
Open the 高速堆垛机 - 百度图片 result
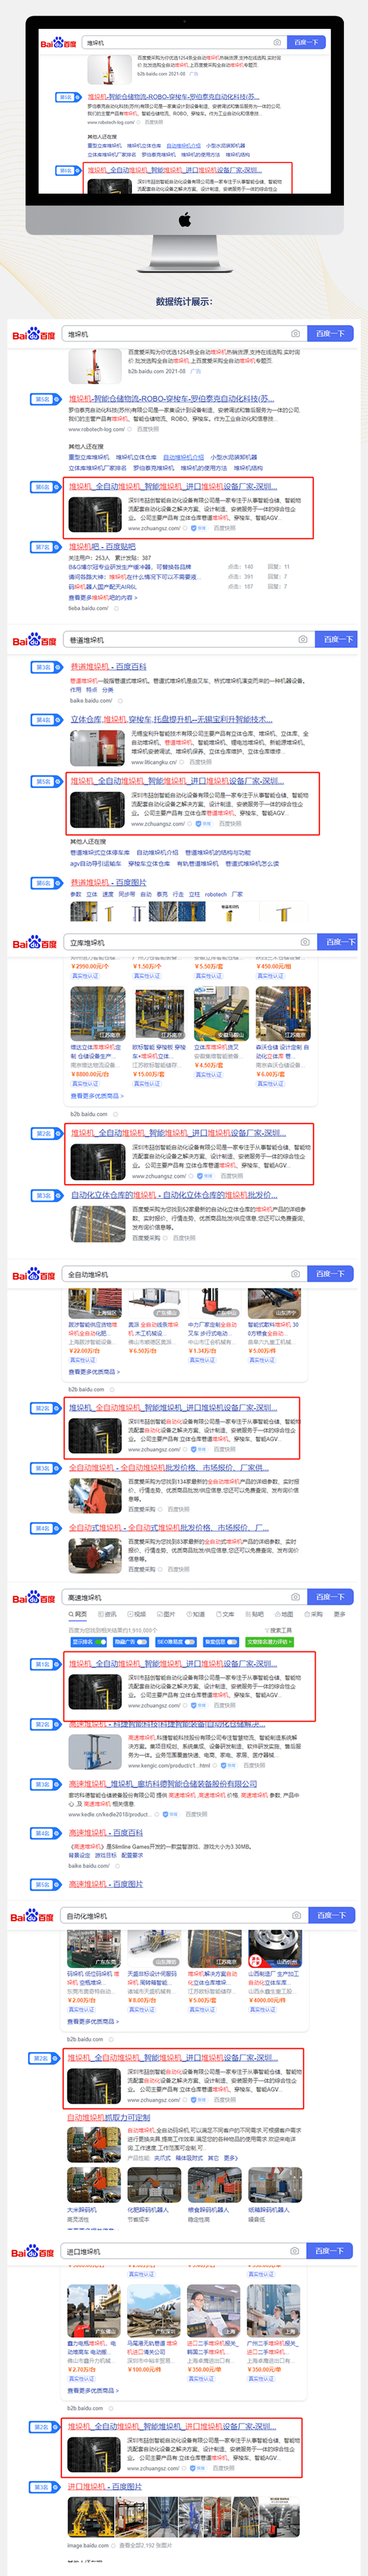click(x=106, y=1885)
